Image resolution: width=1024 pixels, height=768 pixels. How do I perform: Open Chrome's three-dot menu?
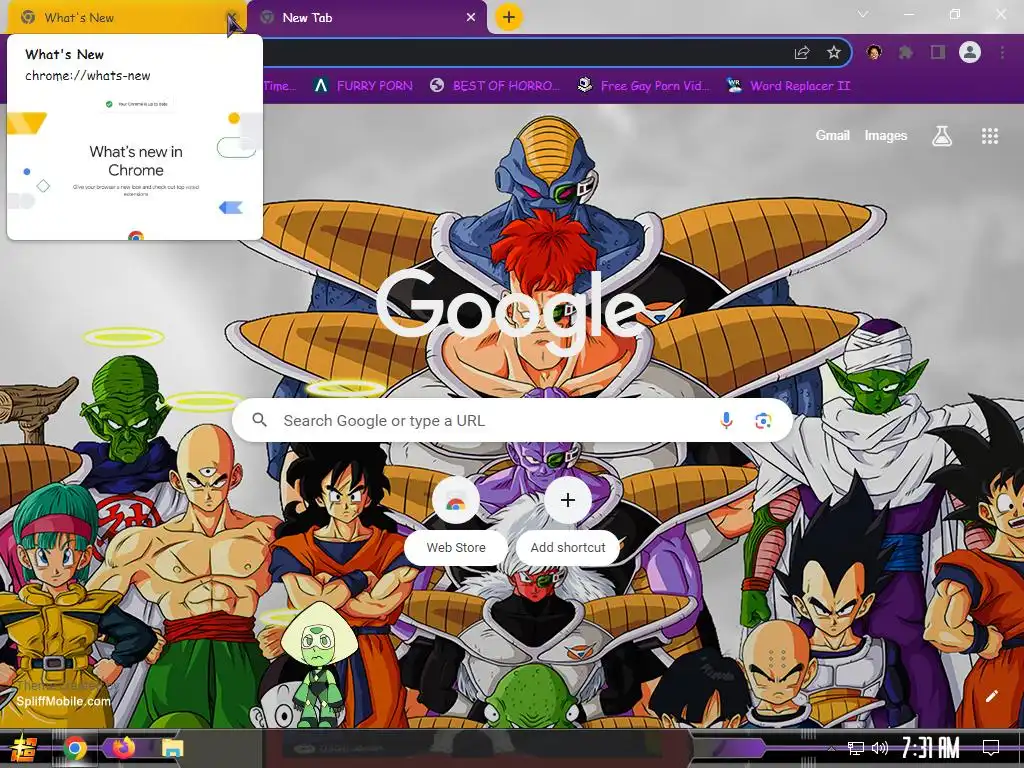[1002, 53]
